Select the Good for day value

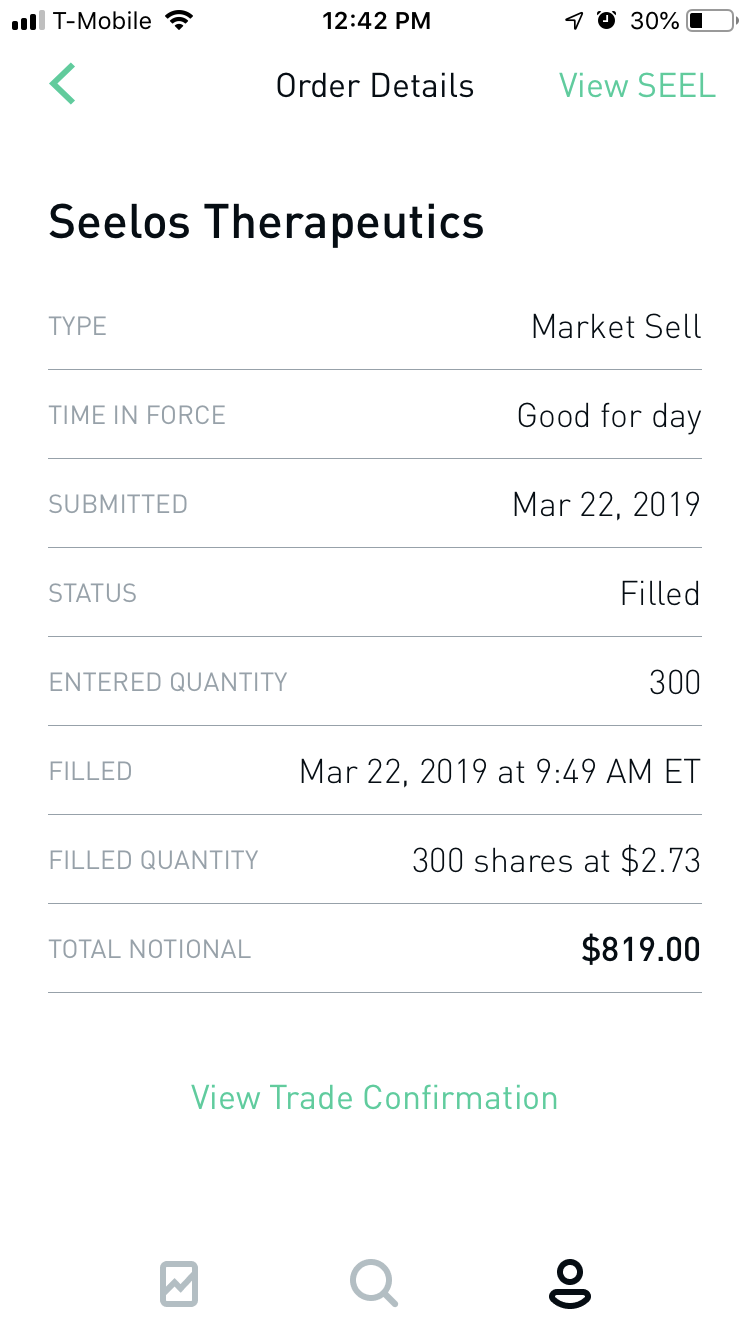[609, 416]
